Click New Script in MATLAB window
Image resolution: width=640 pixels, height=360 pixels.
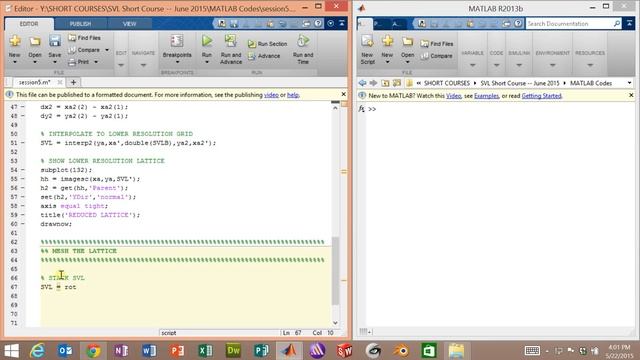point(367,50)
